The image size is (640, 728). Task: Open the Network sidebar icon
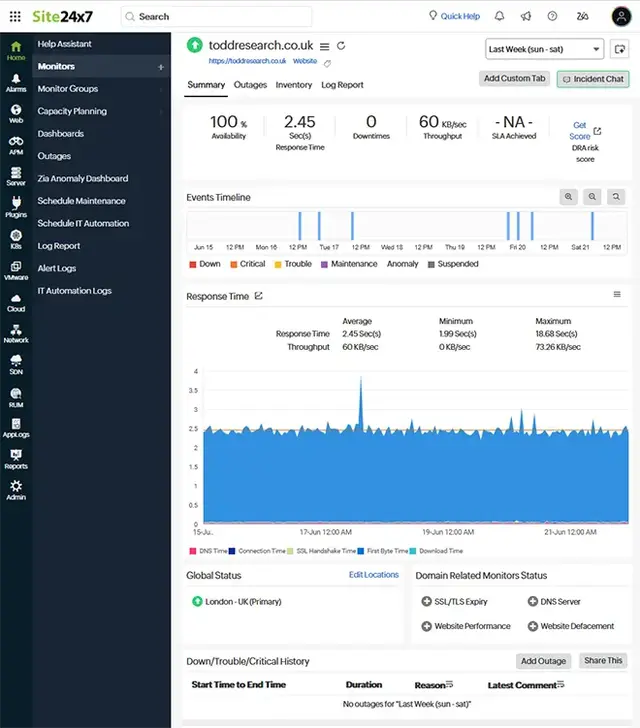click(16, 334)
